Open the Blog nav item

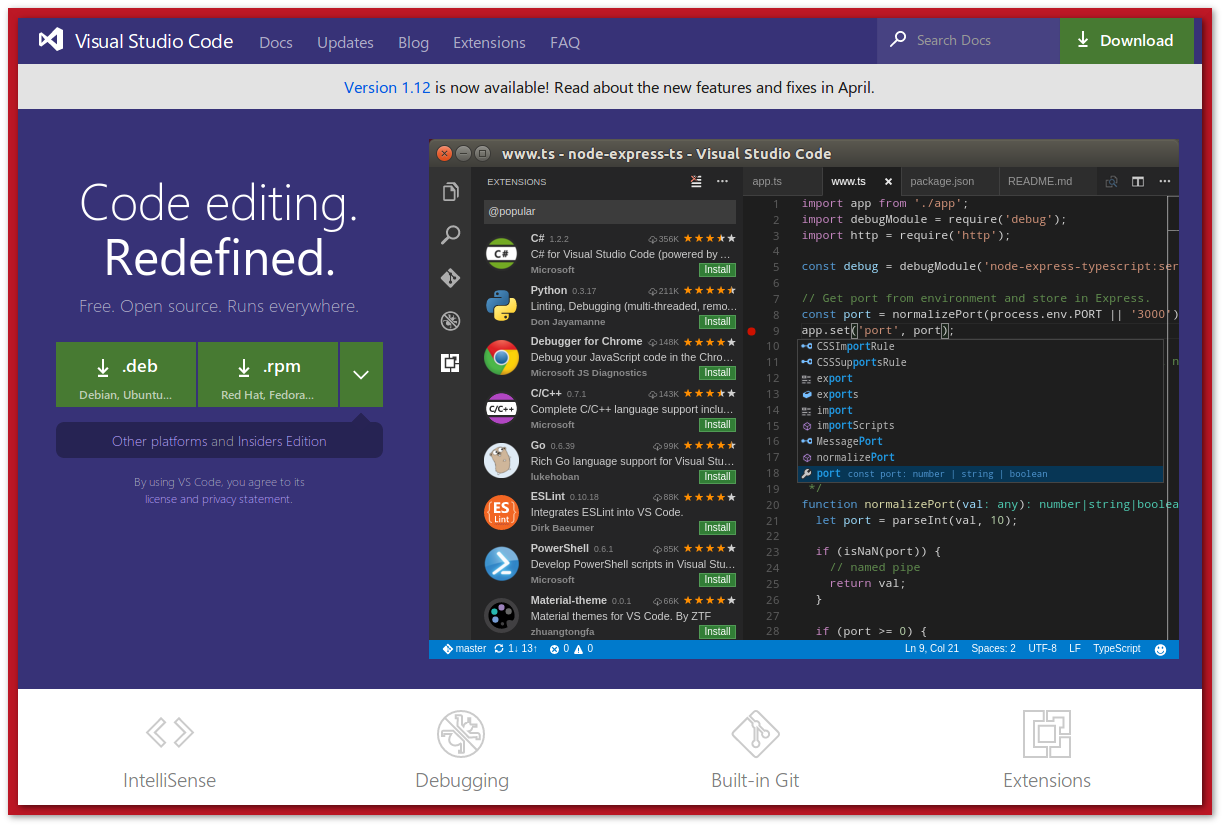coord(413,42)
